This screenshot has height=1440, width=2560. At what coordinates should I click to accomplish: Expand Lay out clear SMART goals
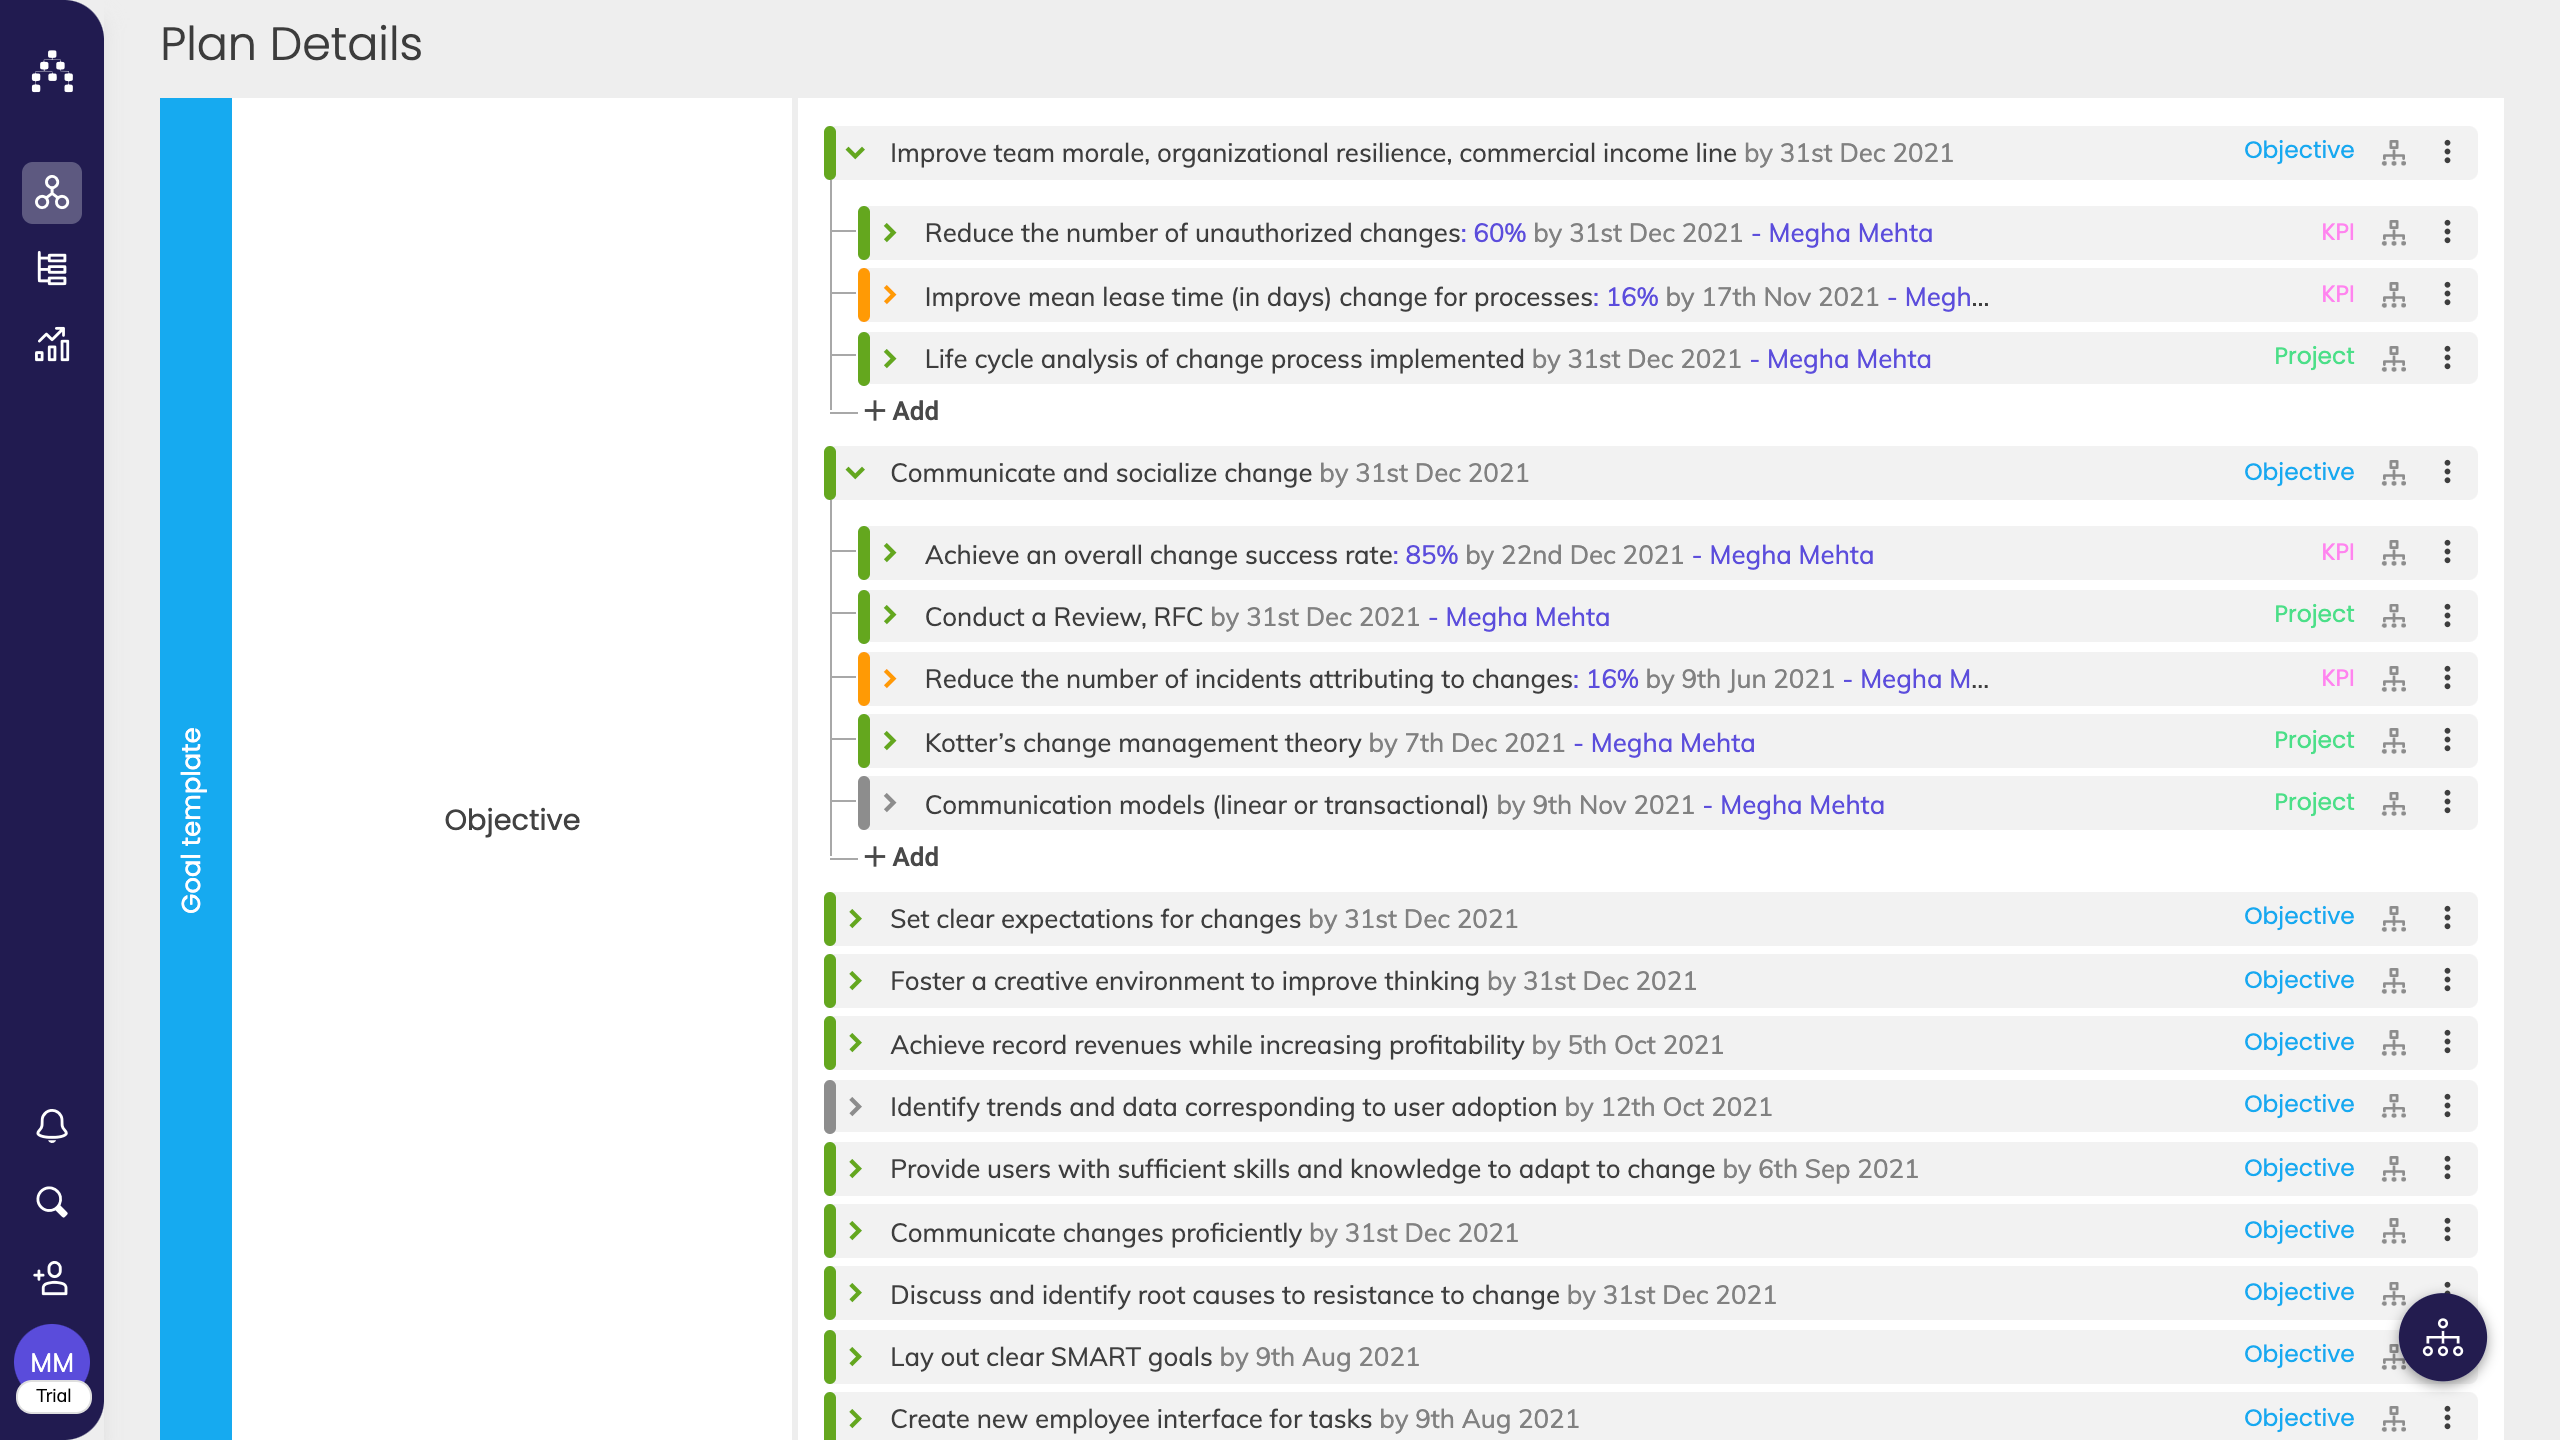pyautogui.click(x=856, y=1356)
